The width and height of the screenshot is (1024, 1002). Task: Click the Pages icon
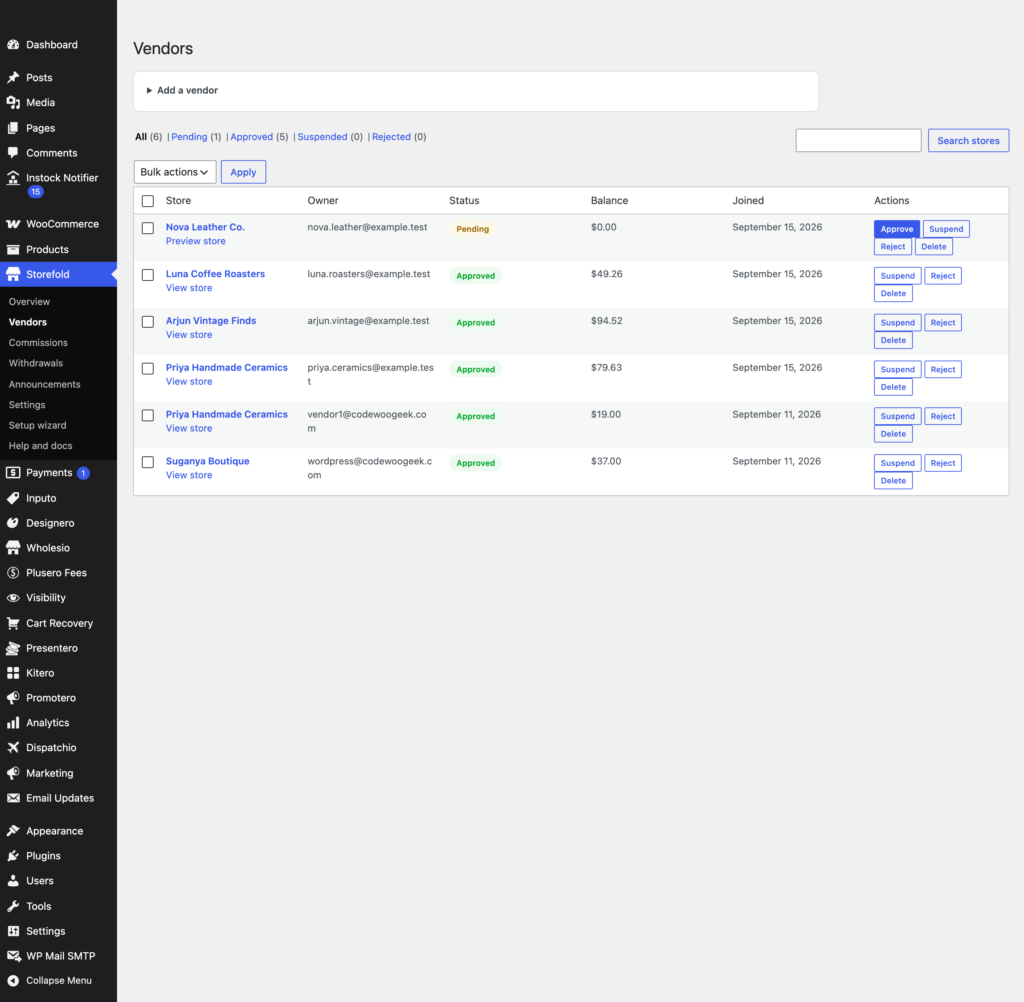[x=13, y=128]
